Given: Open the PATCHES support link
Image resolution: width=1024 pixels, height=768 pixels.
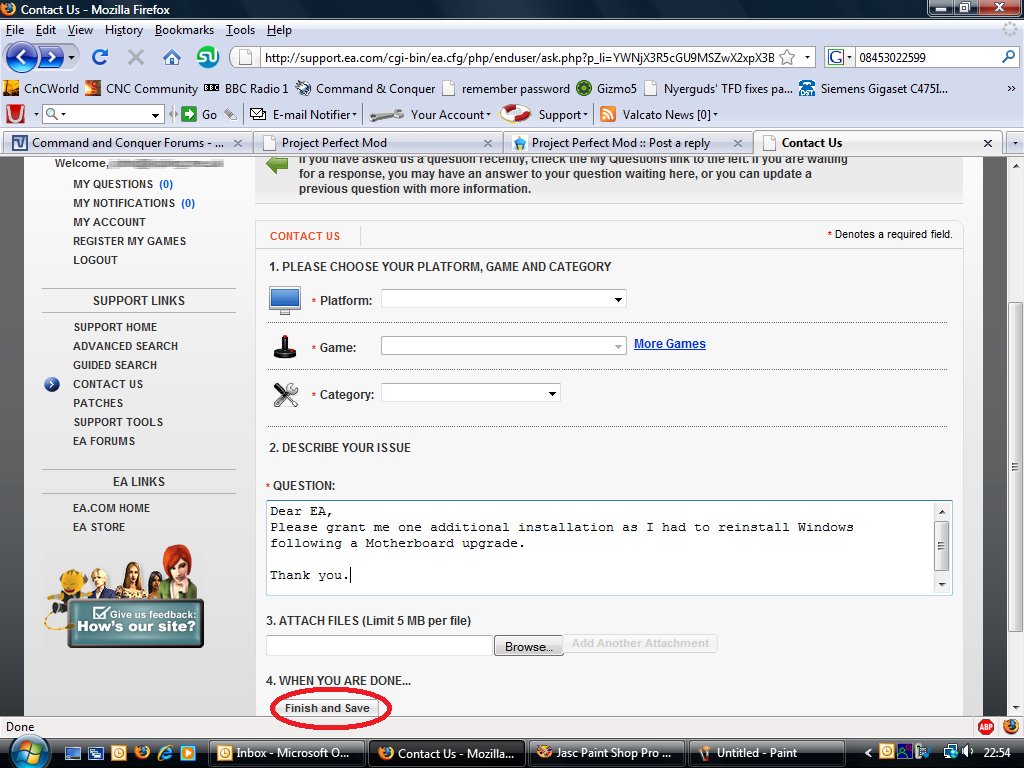Looking at the screenshot, I should tap(98, 403).
